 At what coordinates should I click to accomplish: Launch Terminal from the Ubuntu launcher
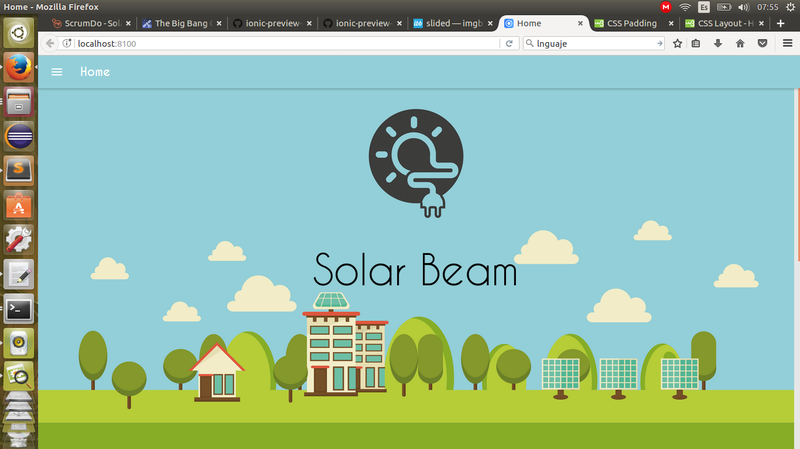(x=19, y=308)
